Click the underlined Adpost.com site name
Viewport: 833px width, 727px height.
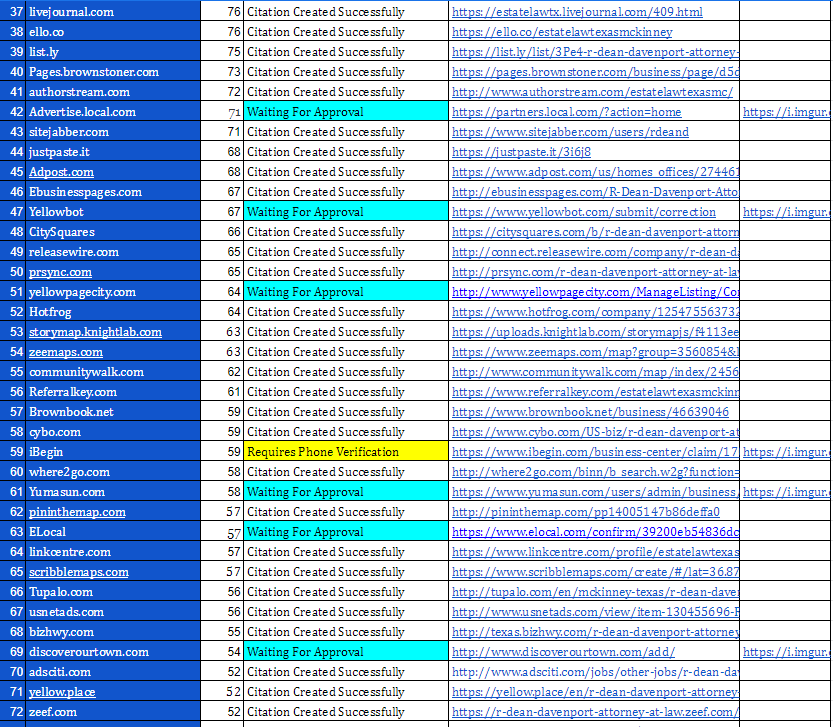click(61, 172)
